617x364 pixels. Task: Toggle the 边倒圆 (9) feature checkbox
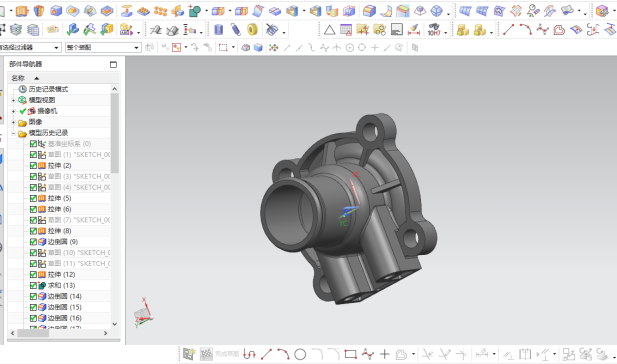click(33, 242)
